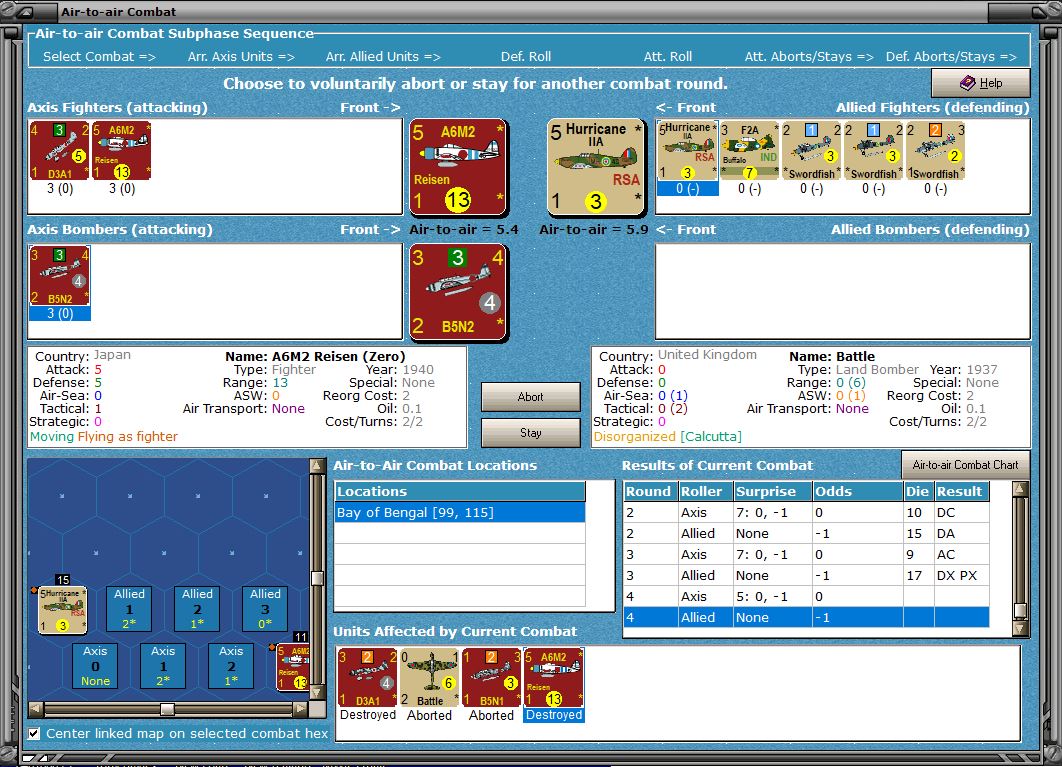
Task: Select the results row with DX PX result
Action: (806, 575)
